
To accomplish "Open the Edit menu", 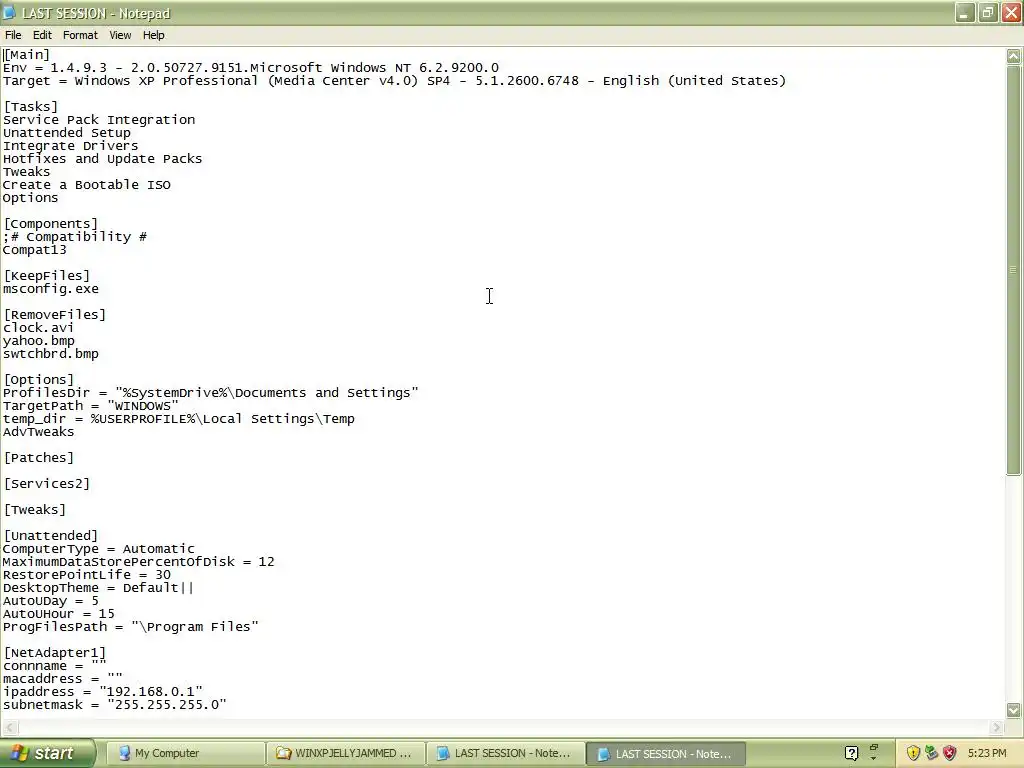I will [42, 35].
